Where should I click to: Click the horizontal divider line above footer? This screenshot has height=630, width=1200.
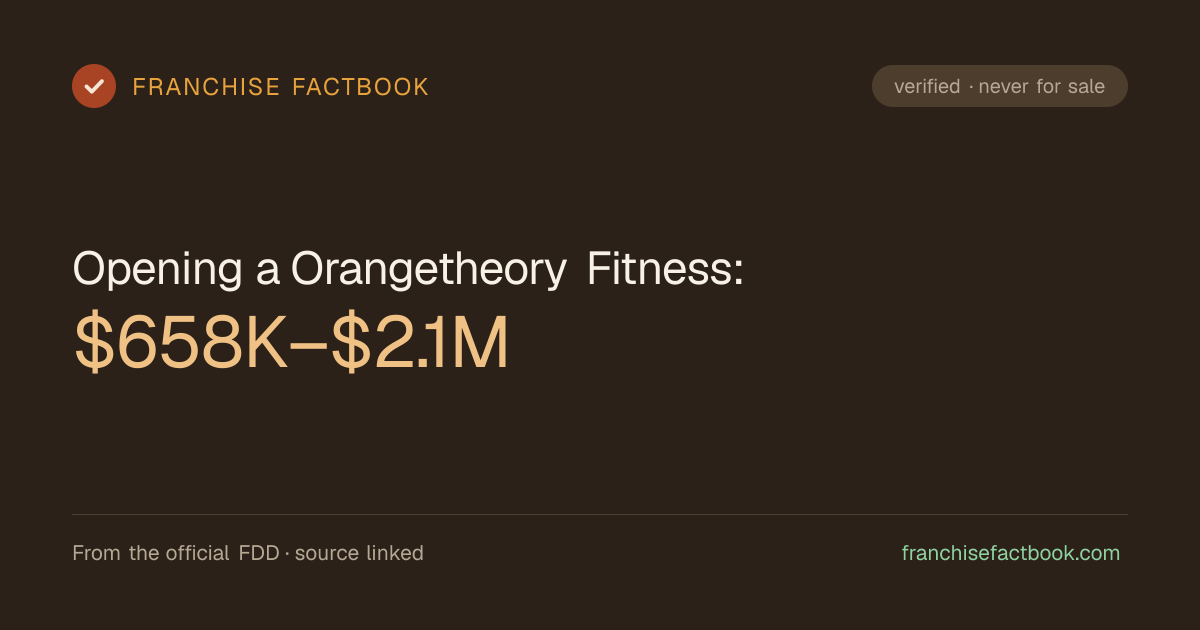[600, 515]
